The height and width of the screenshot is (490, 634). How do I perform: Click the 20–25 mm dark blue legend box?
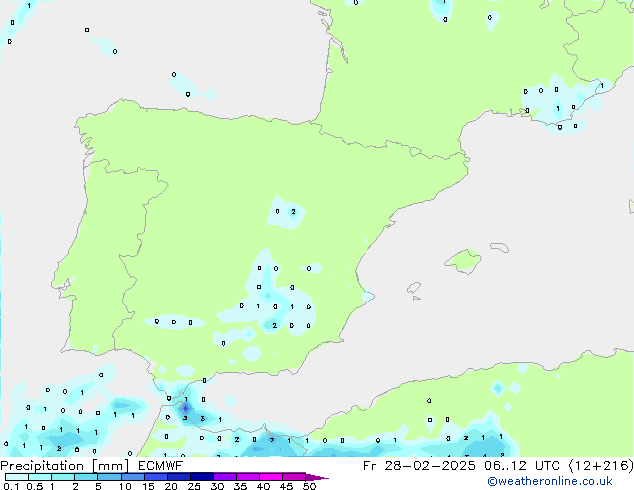(x=178, y=477)
